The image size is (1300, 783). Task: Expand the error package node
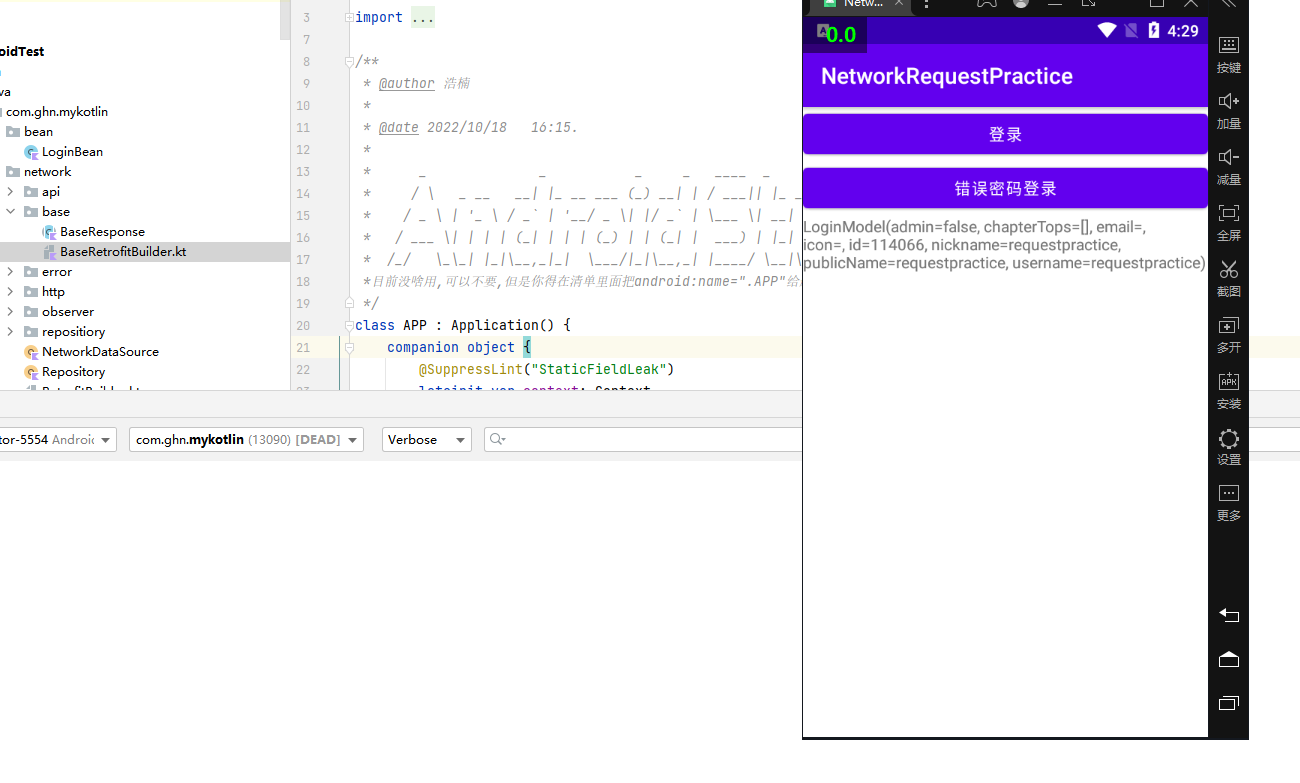coord(10,272)
